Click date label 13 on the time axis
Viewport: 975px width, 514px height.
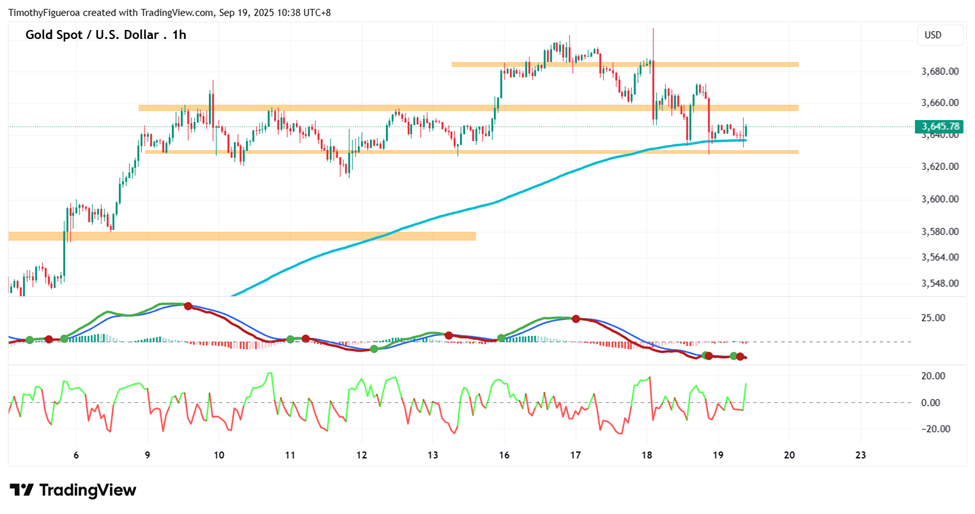433,455
